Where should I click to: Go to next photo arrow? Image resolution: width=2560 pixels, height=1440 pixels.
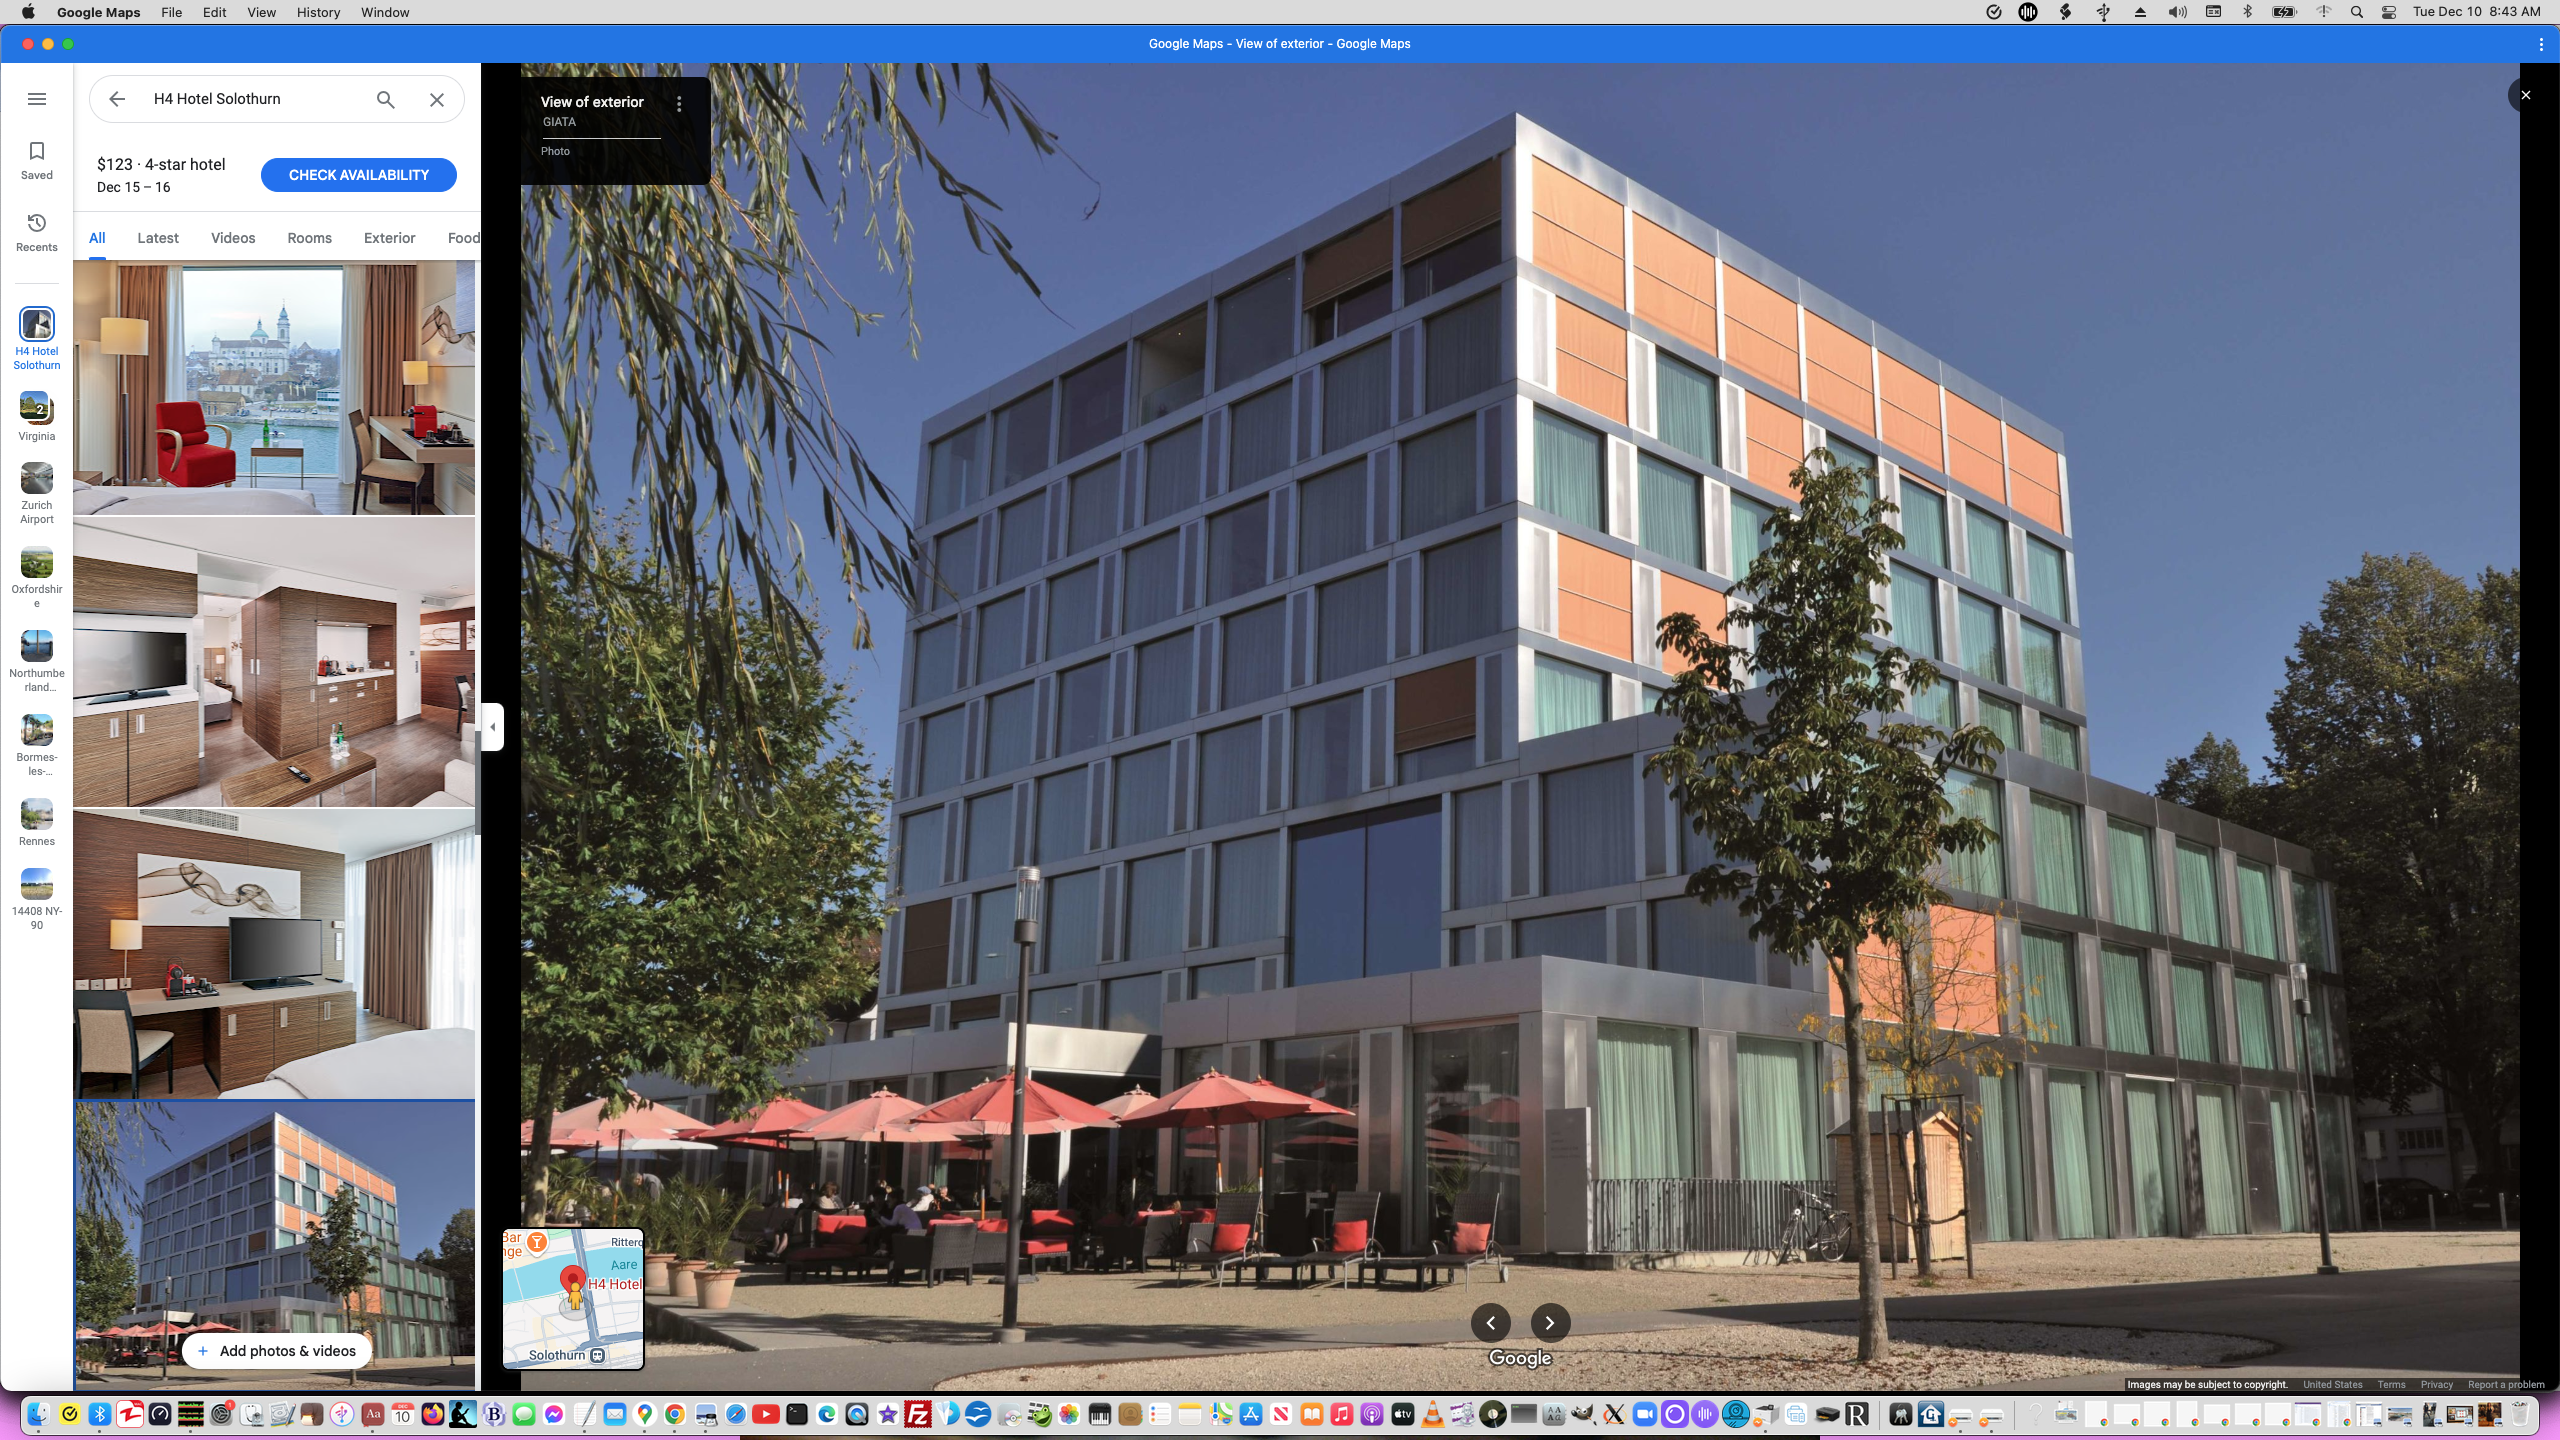point(1549,1323)
